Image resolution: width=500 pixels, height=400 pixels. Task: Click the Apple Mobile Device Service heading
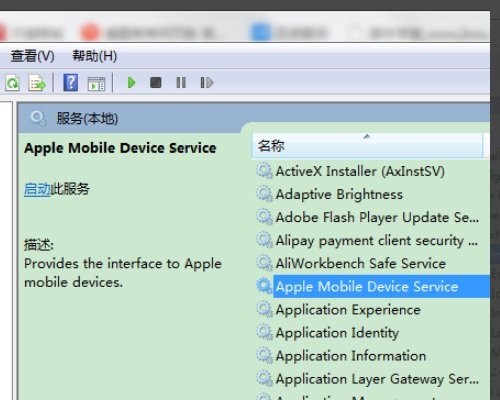tap(120, 148)
